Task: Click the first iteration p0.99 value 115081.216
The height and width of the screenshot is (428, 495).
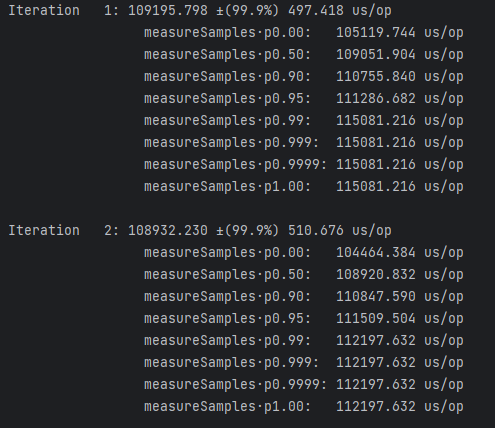Action: pyautogui.click(x=376, y=121)
